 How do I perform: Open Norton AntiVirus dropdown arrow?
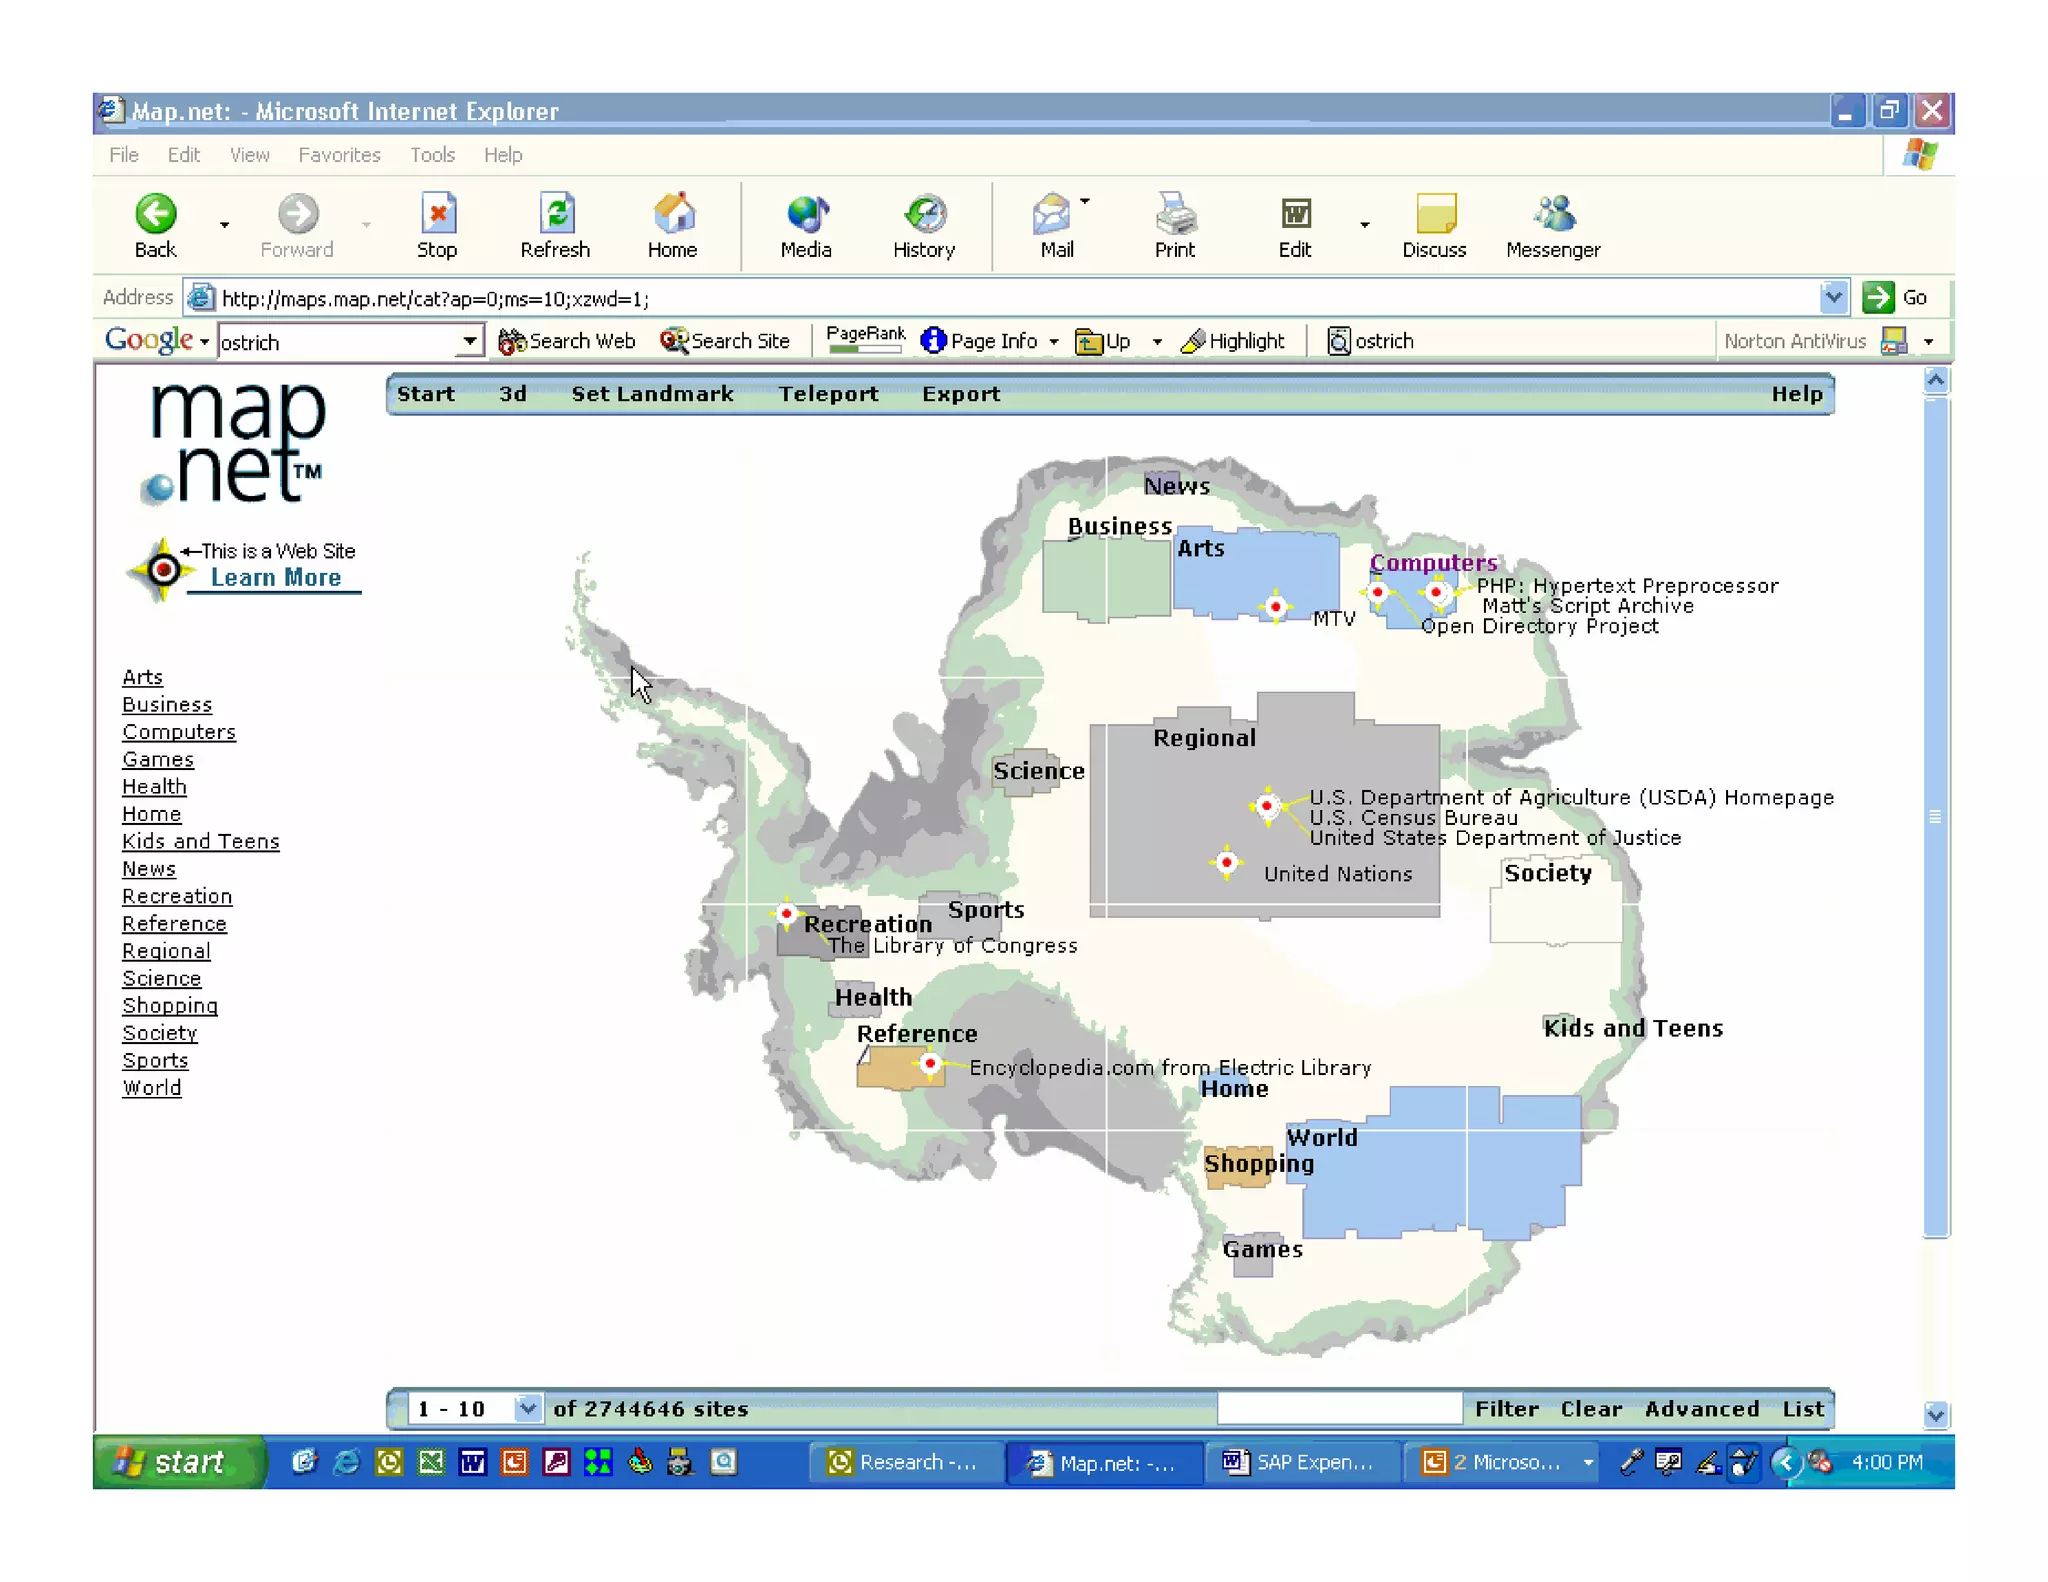(1928, 342)
